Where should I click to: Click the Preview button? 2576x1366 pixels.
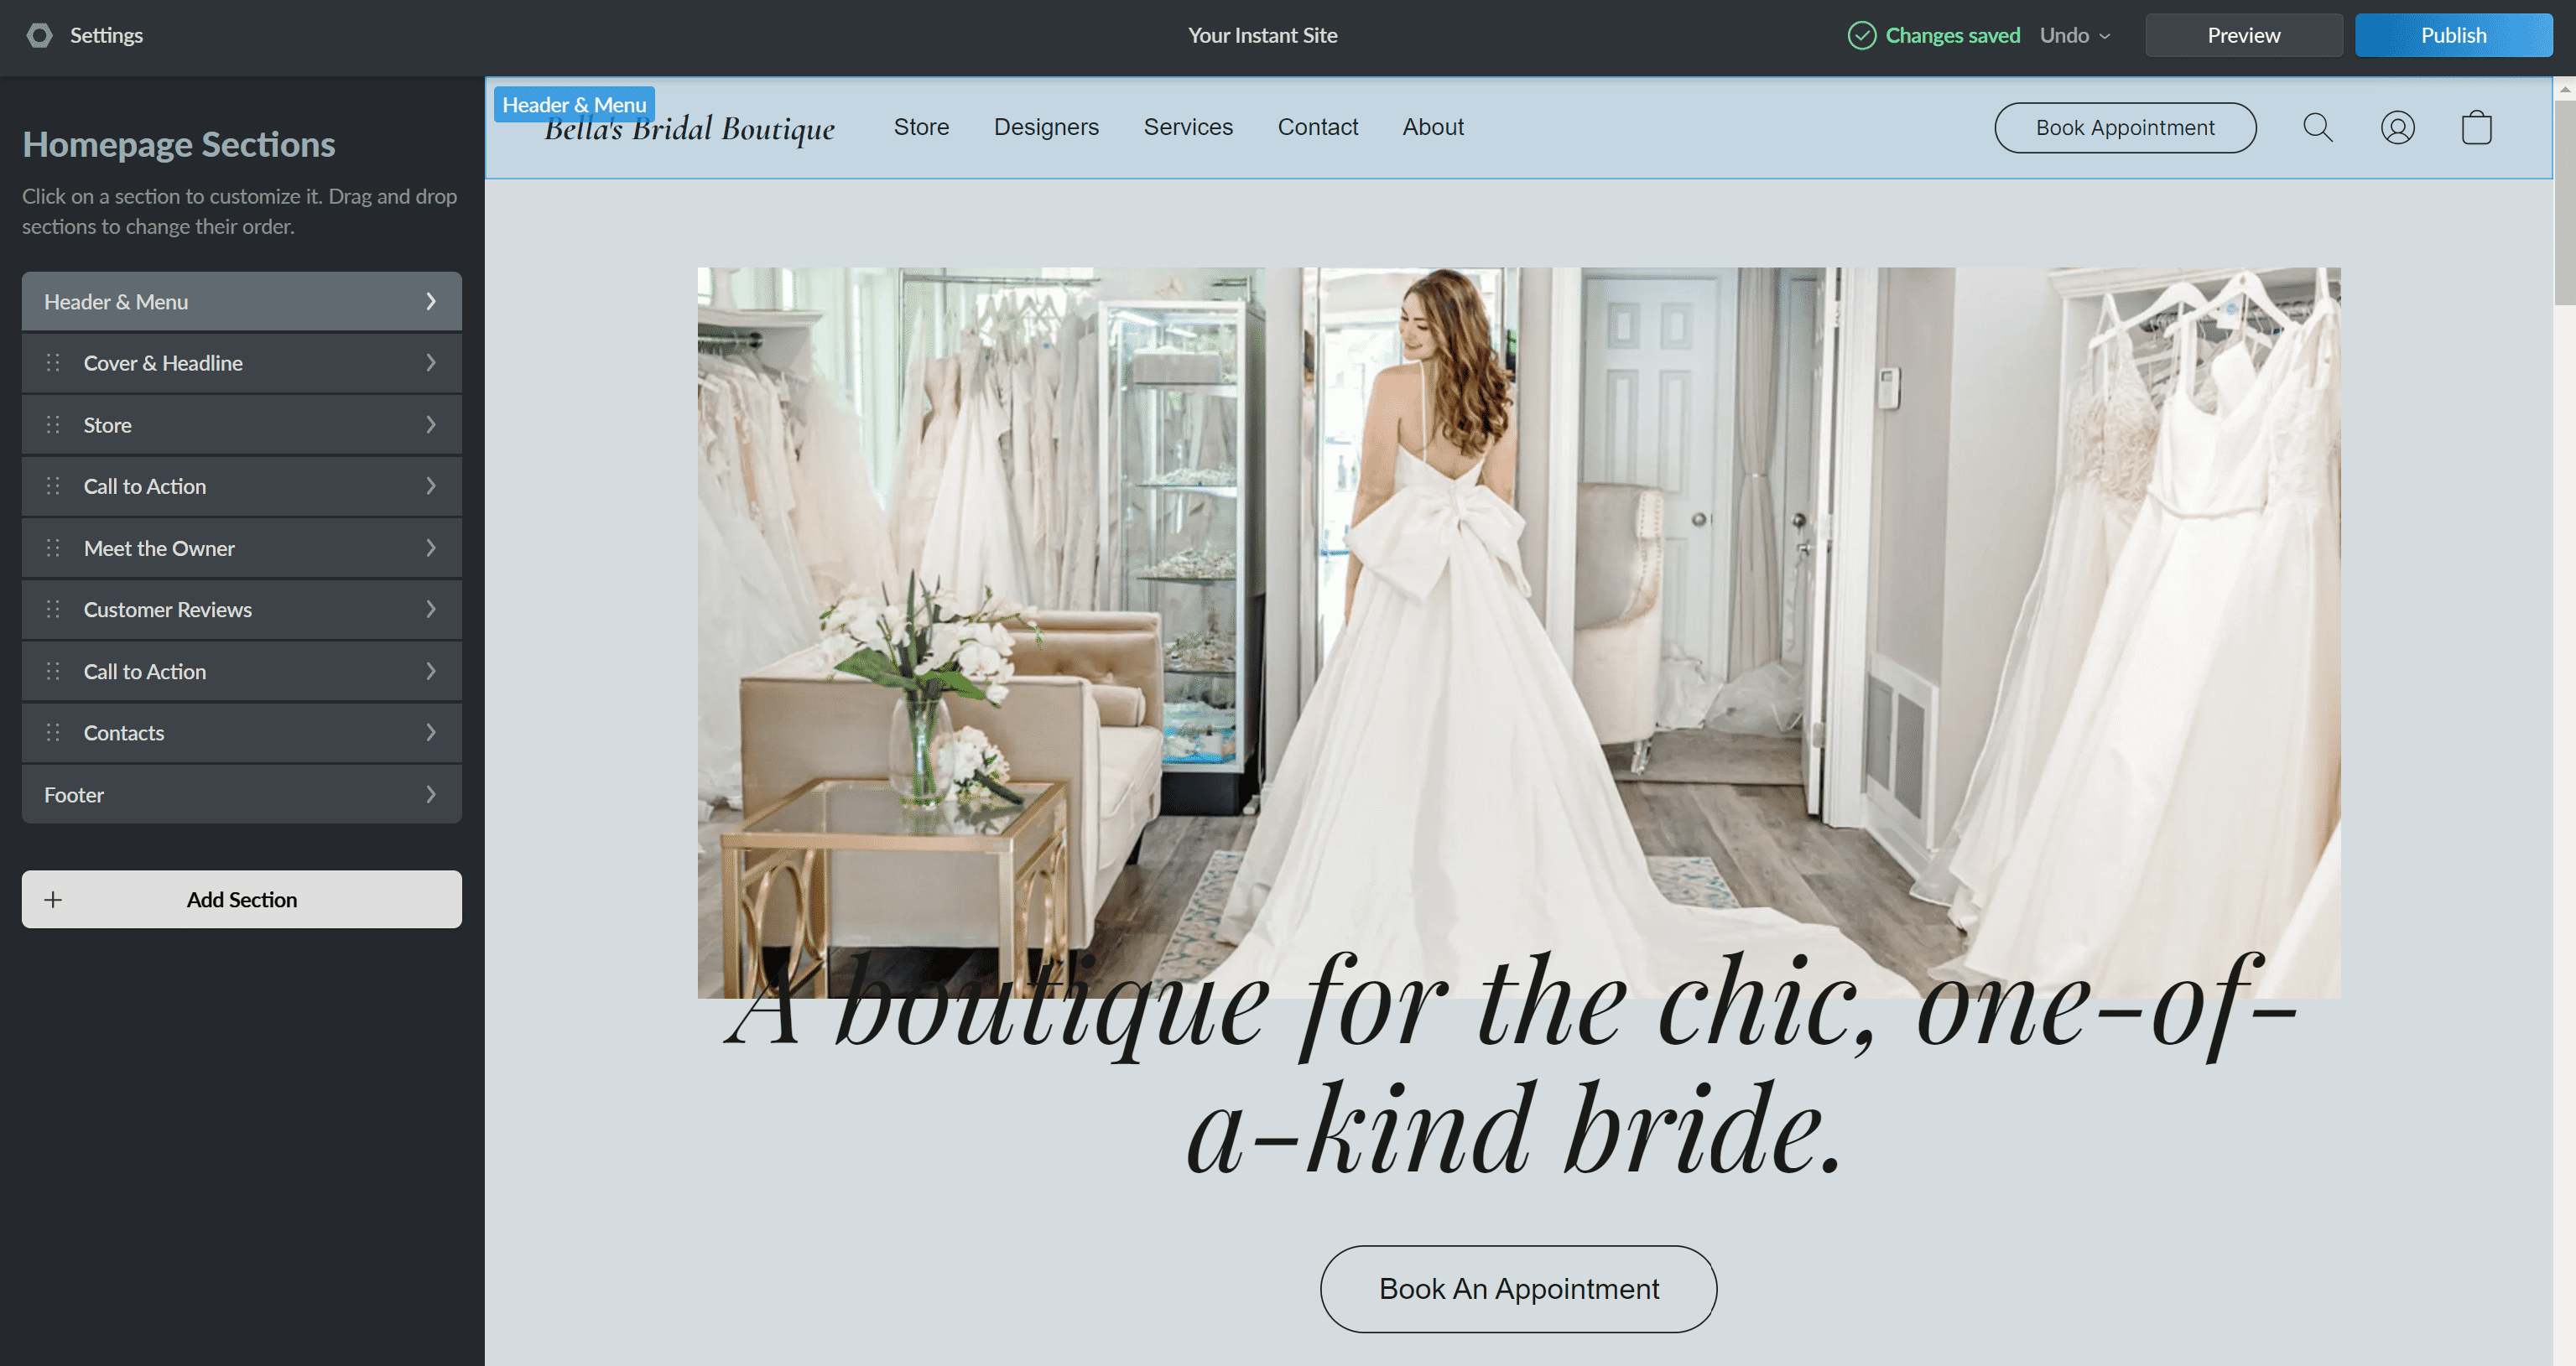[x=2242, y=34]
